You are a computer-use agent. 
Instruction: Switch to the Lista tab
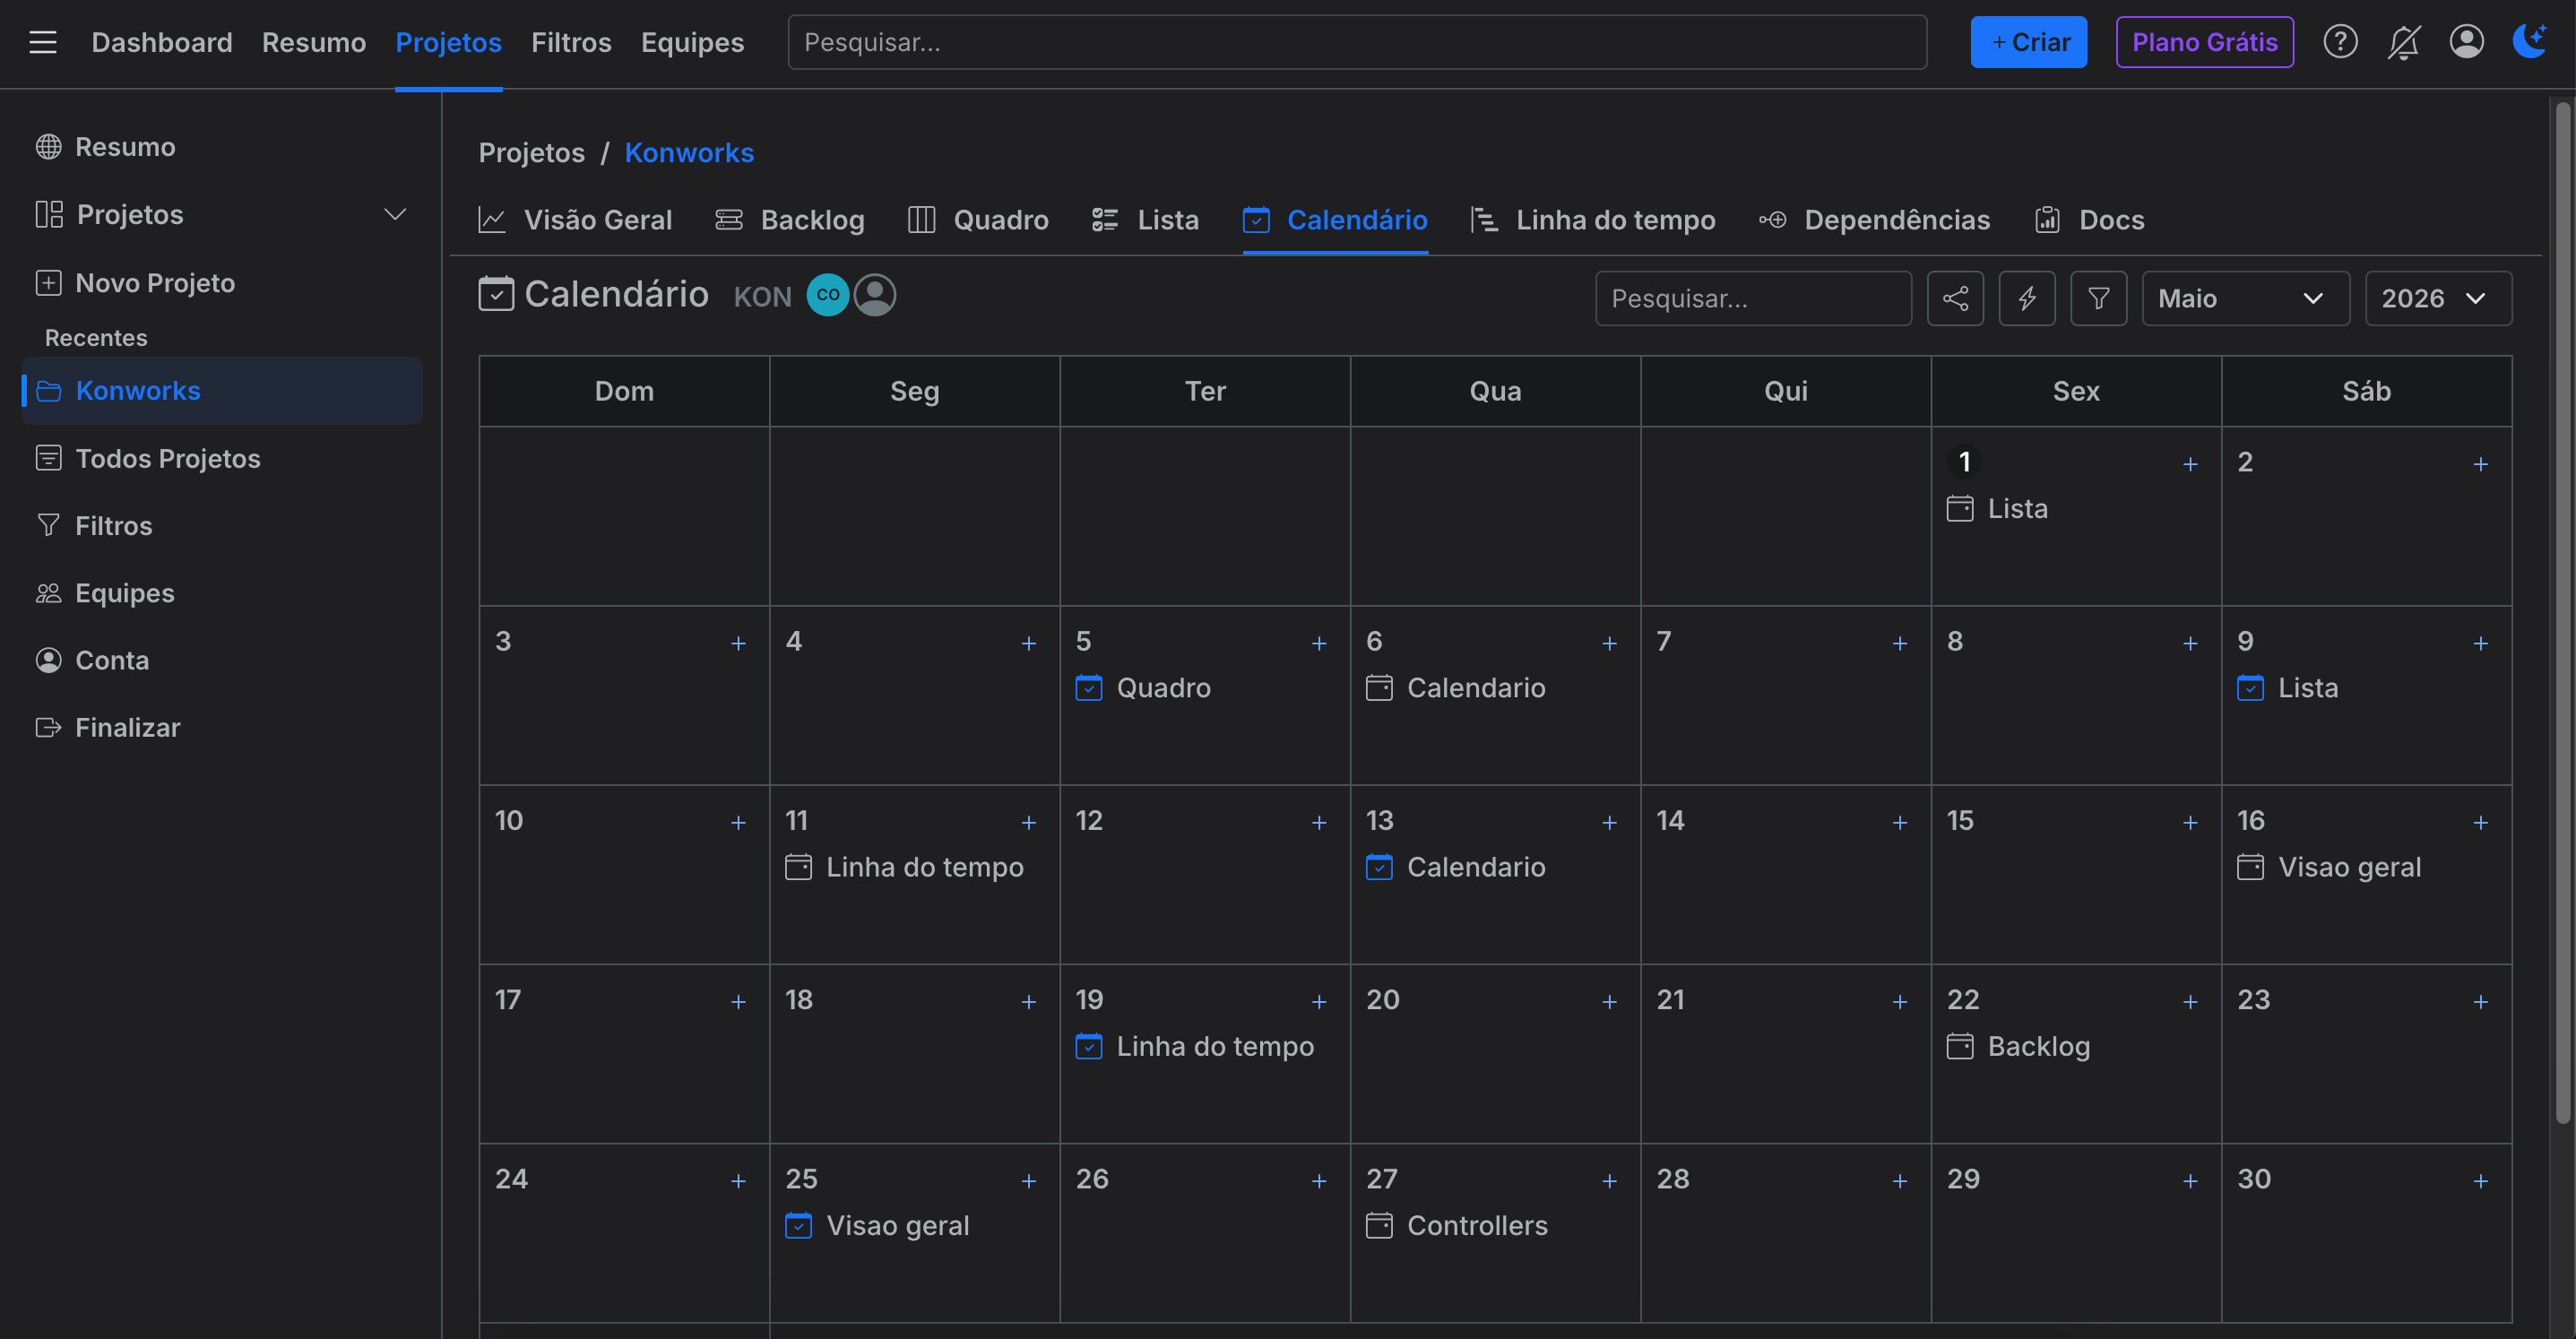[x=1145, y=220]
